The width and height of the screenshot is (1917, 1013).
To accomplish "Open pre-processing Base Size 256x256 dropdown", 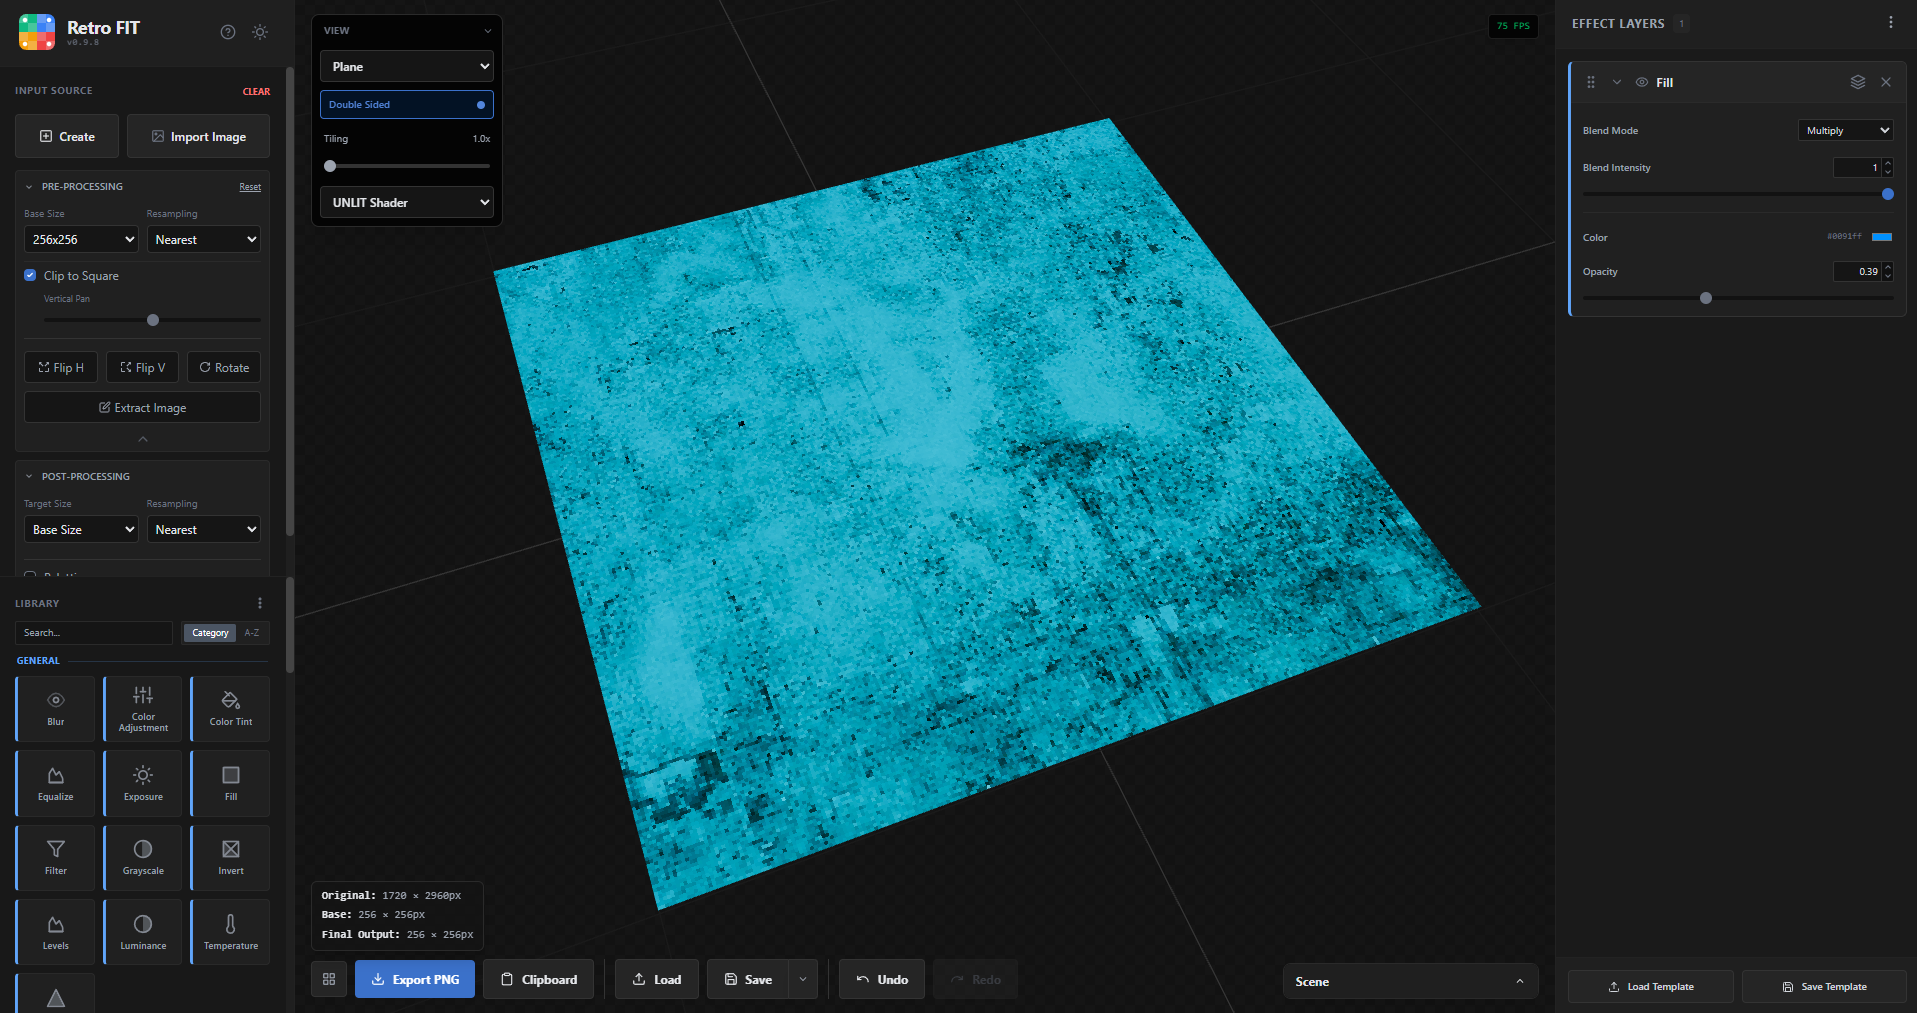I will [81, 239].
